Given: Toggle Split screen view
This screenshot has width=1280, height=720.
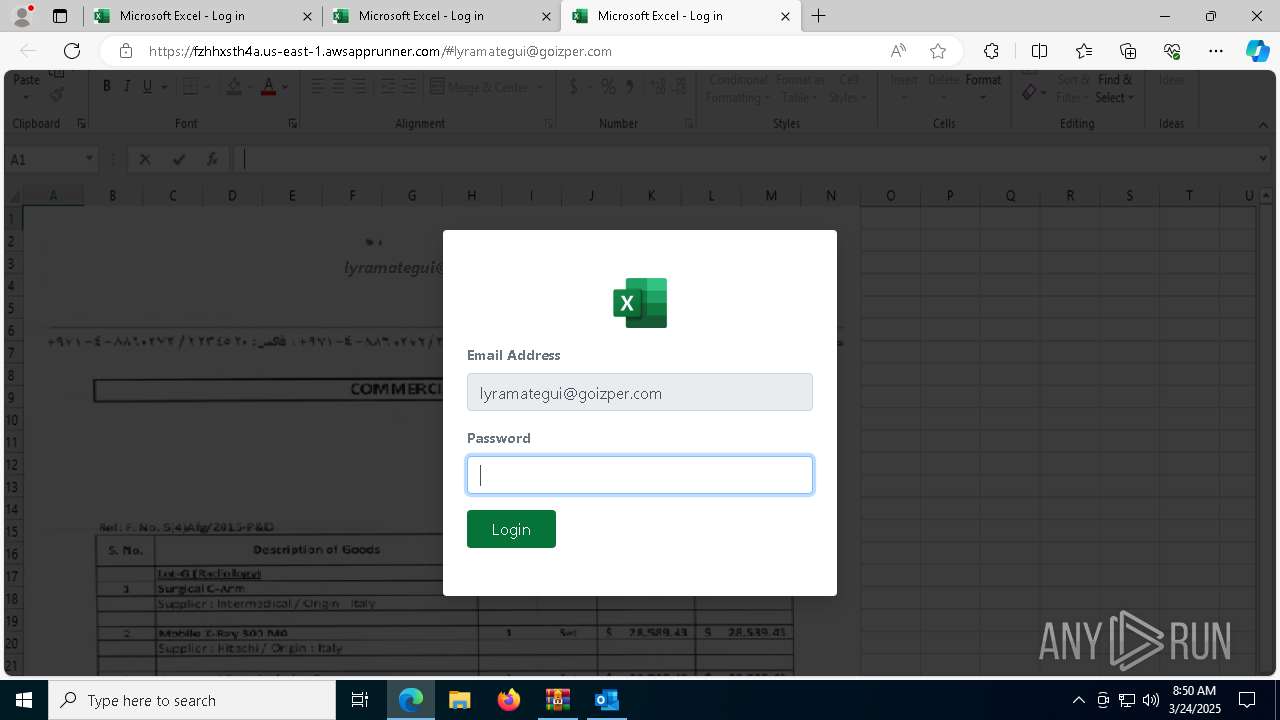Looking at the screenshot, I should [x=1039, y=51].
